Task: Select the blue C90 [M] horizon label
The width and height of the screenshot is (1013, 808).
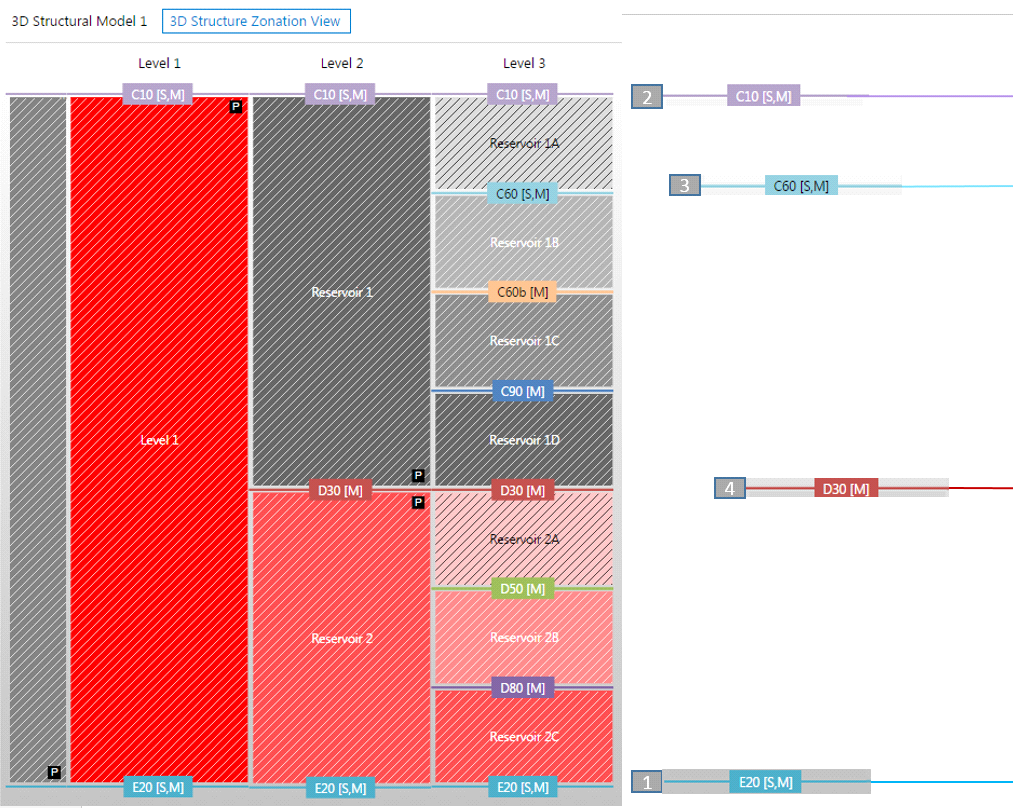Action: click(523, 391)
